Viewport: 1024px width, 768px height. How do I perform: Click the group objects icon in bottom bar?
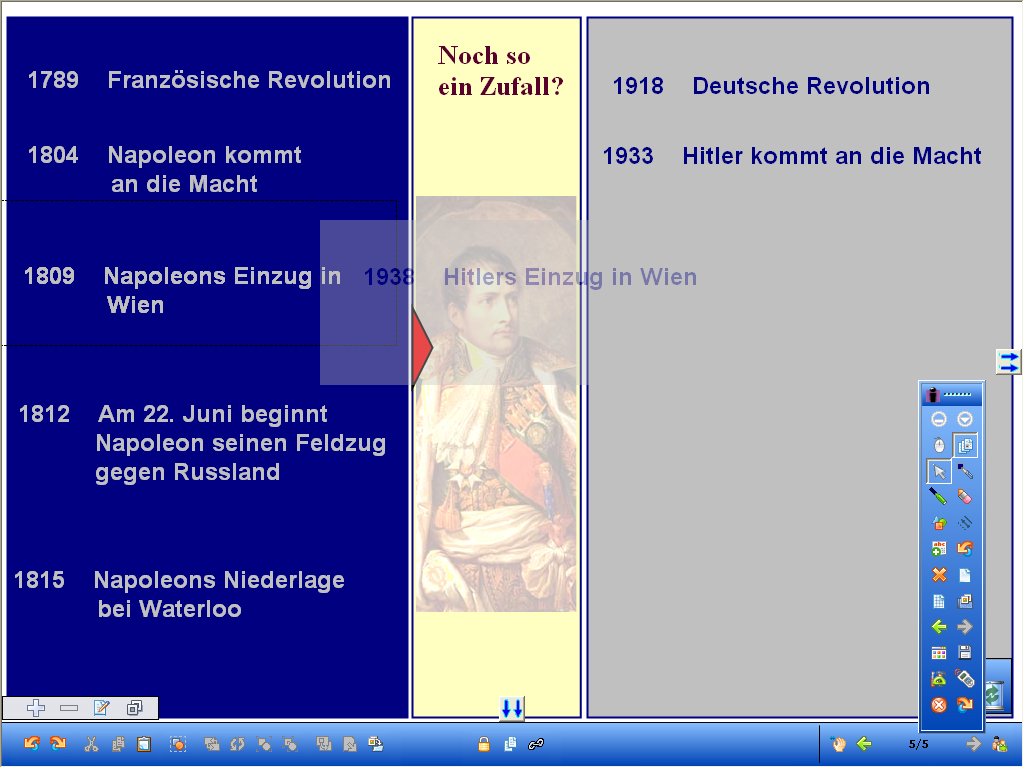point(324,744)
